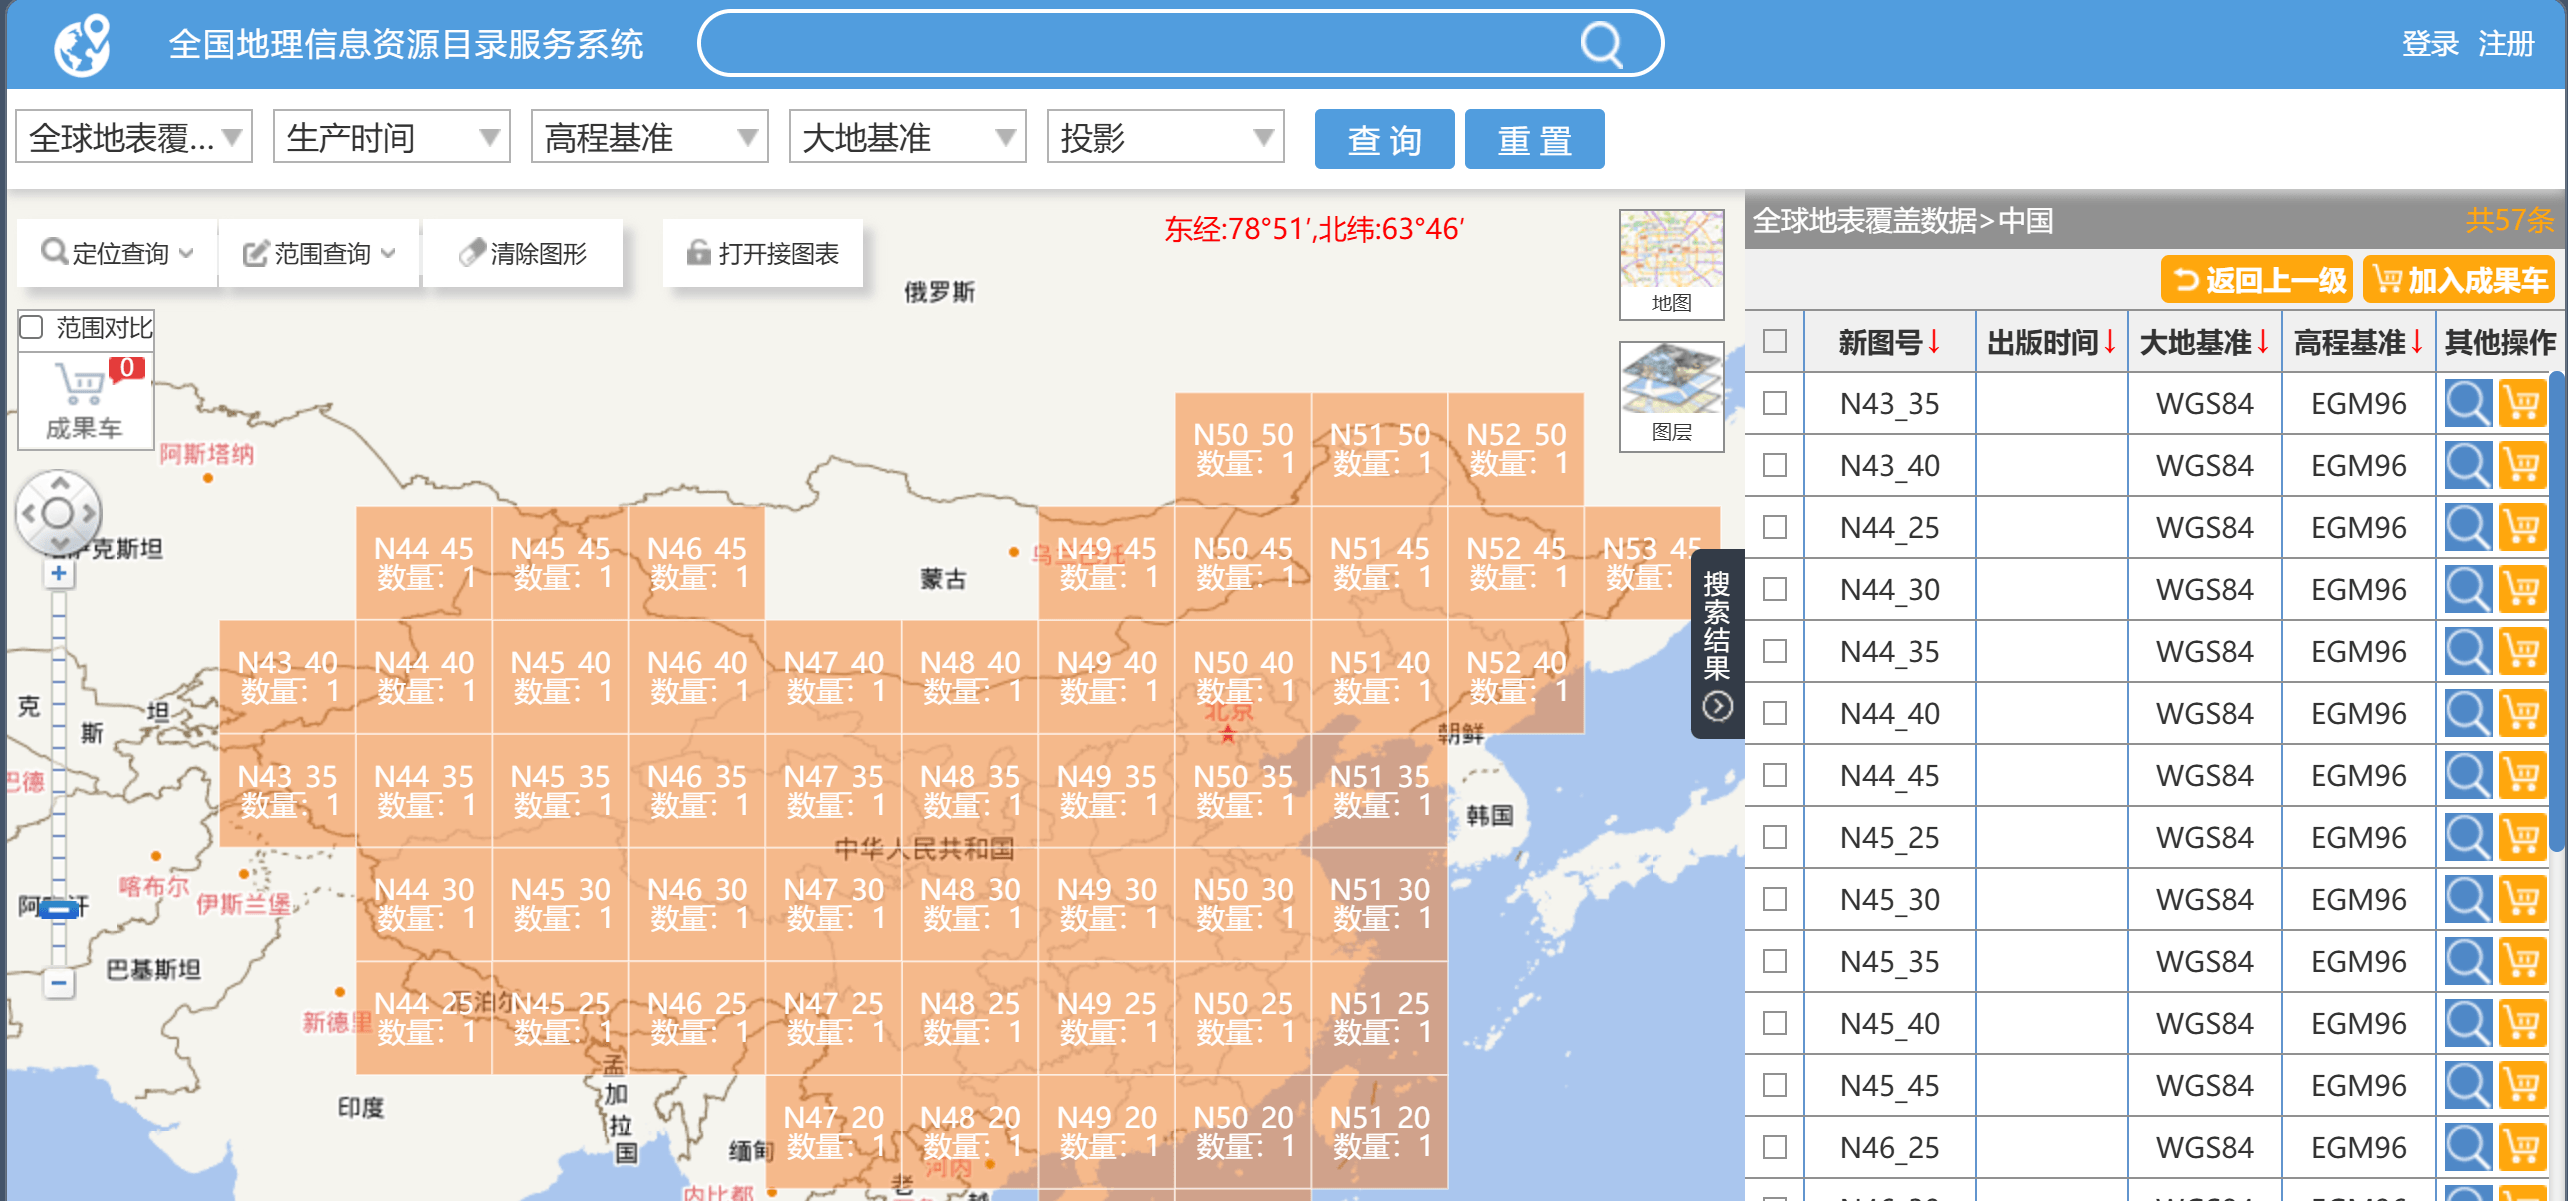Viewport: 2568px width, 1201px height.
Task: Click the results list vertical scrollbar
Action: point(2559,610)
